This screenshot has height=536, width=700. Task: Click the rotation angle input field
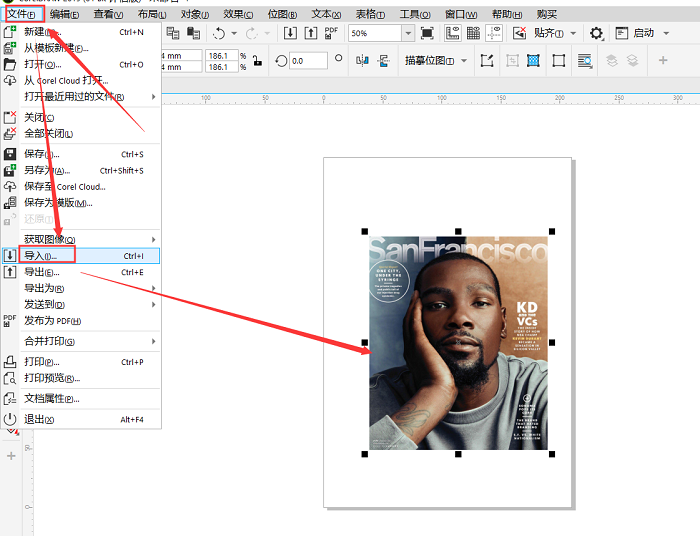(x=308, y=61)
